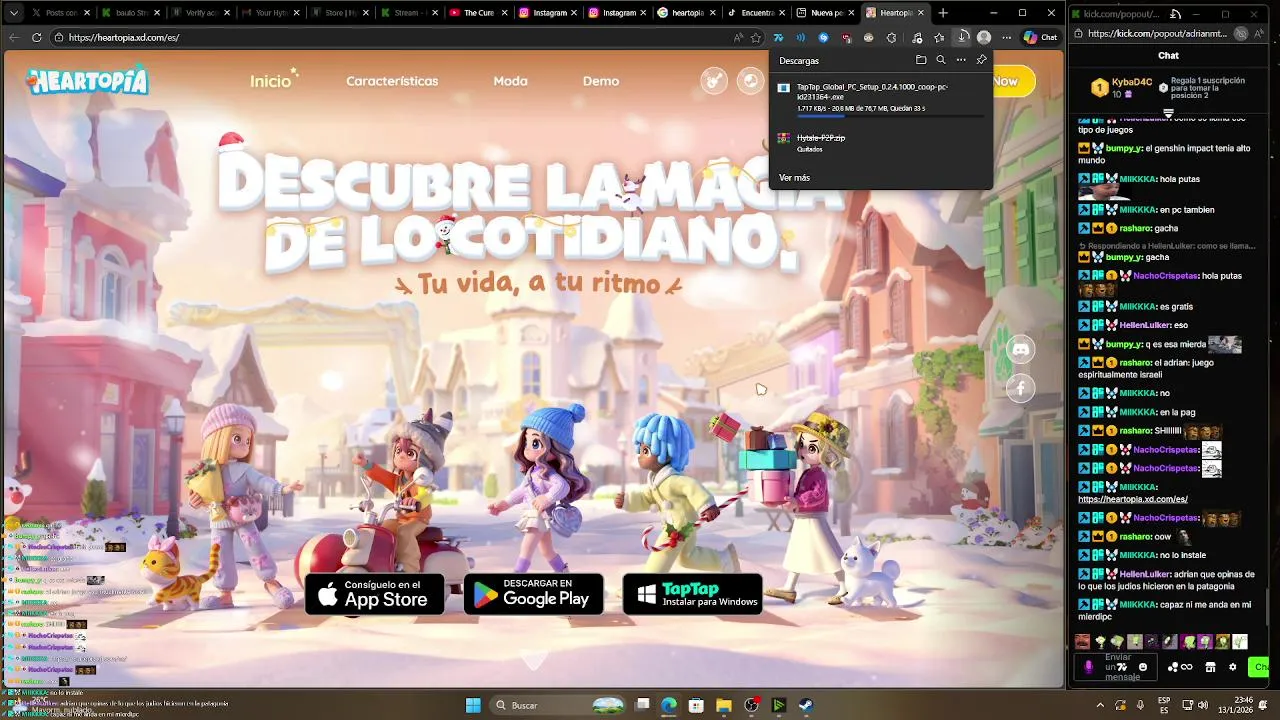Viewport: 1280px width, 720px height.
Task: Search downloads with the magnifier icon
Action: pos(941,60)
